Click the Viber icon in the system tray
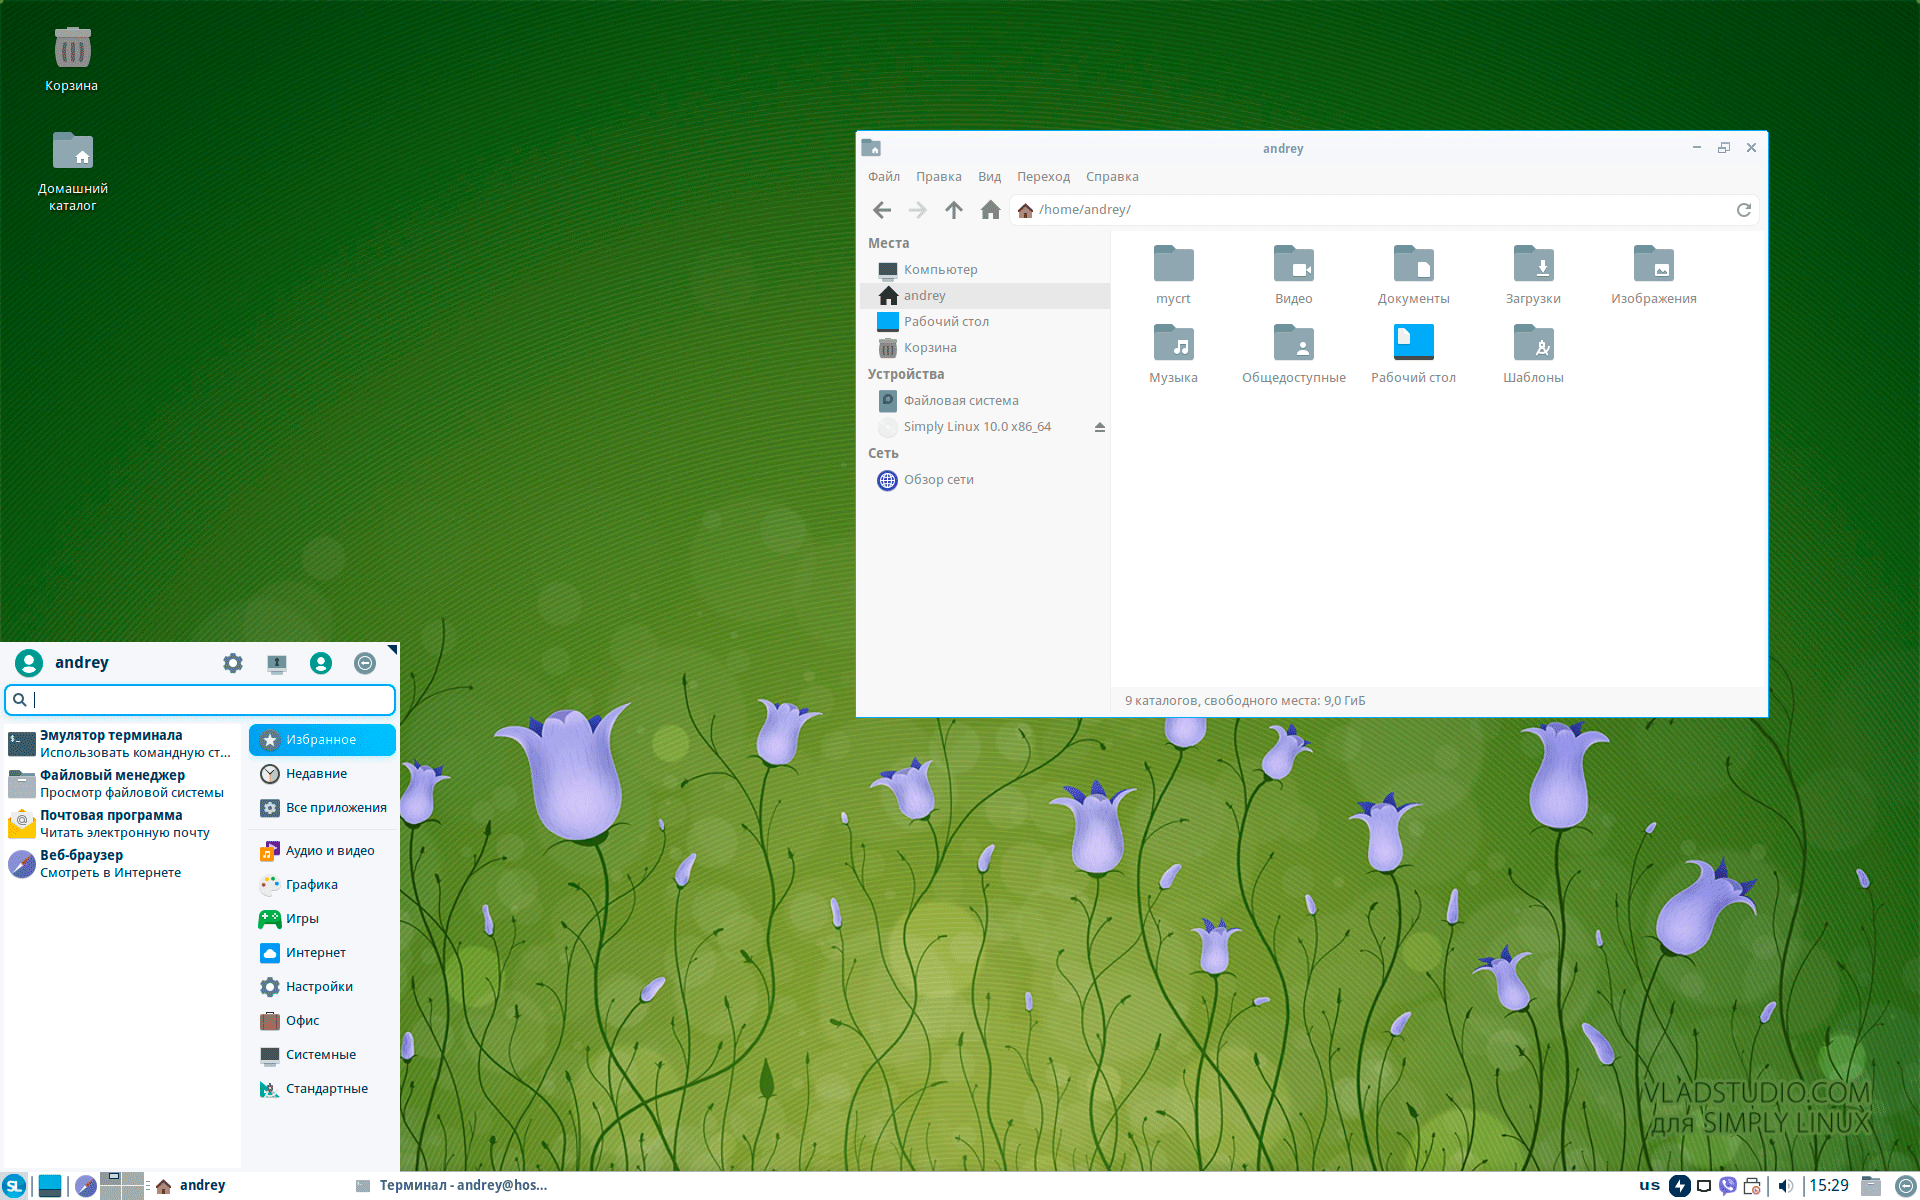The height and width of the screenshot is (1200, 1920). click(1728, 1186)
